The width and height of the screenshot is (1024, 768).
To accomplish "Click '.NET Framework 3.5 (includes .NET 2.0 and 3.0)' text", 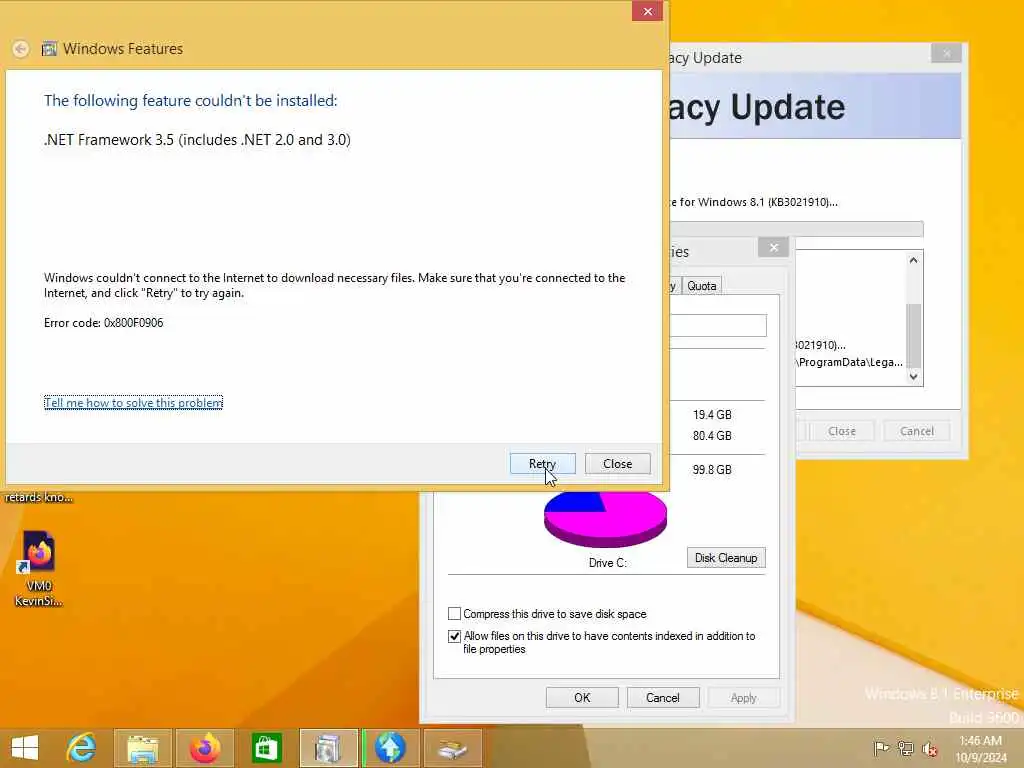I will tap(197, 140).
